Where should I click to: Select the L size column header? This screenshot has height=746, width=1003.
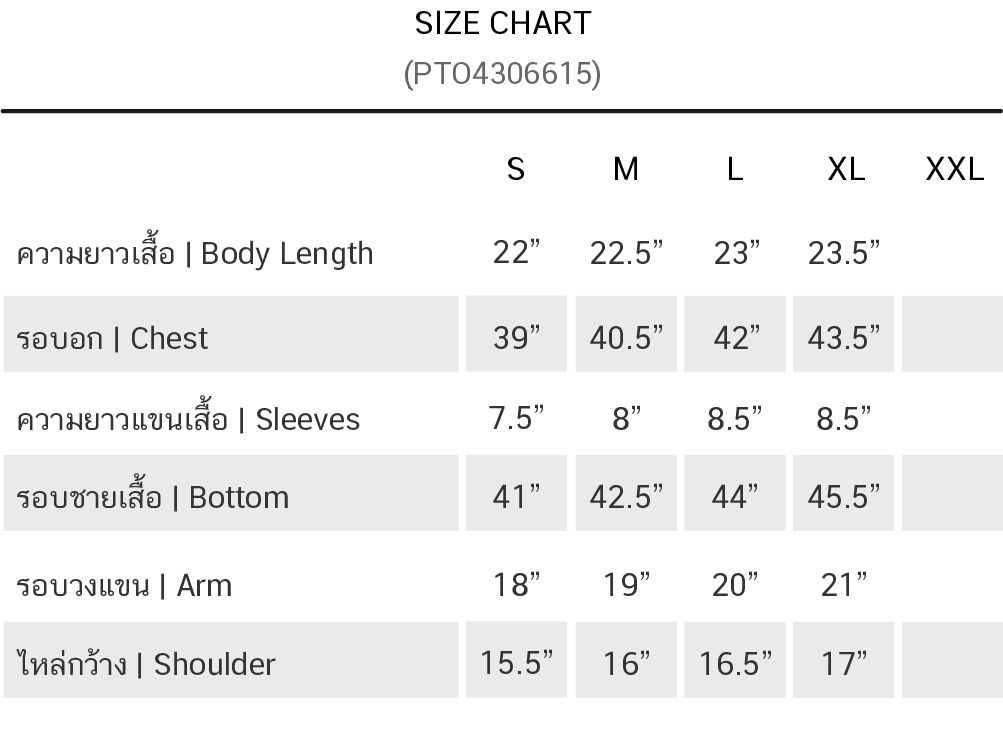(x=734, y=170)
